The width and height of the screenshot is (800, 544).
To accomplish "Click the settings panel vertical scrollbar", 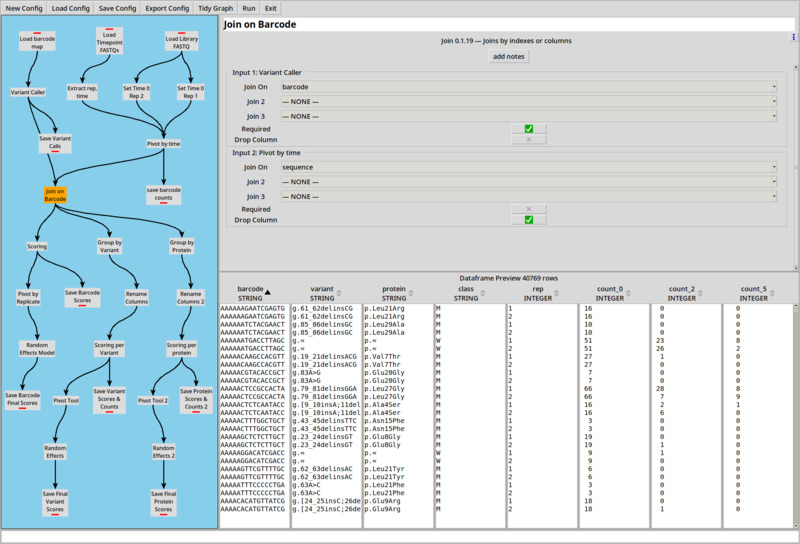I will [x=796, y=167].
